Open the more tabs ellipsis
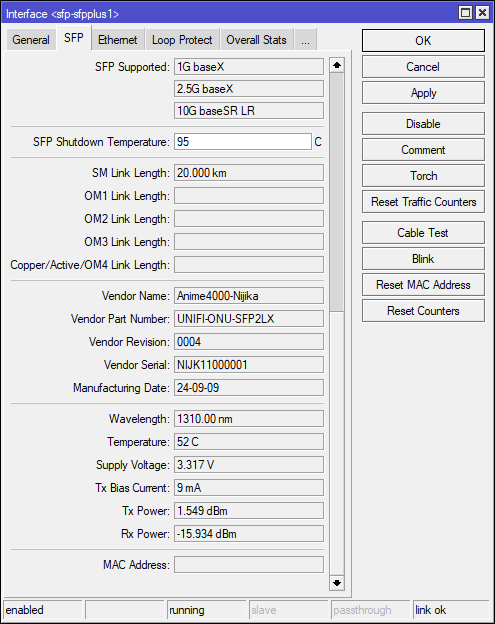Image resolution: width=495 pixels, height=624 pixels. [305, 40]
